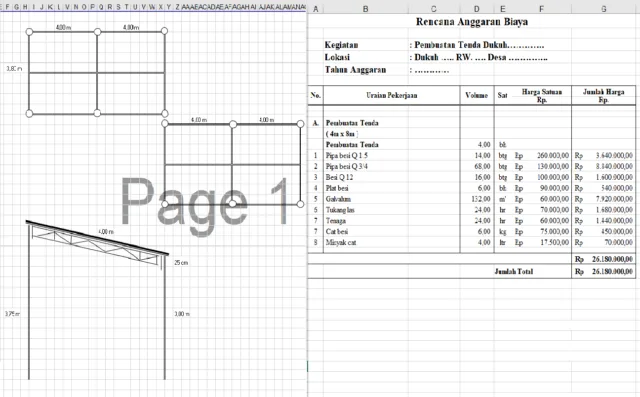Screen dimensions: 640x397
Task: Click the '3,75 m' height label in drawing
Action: coord(12,314)
